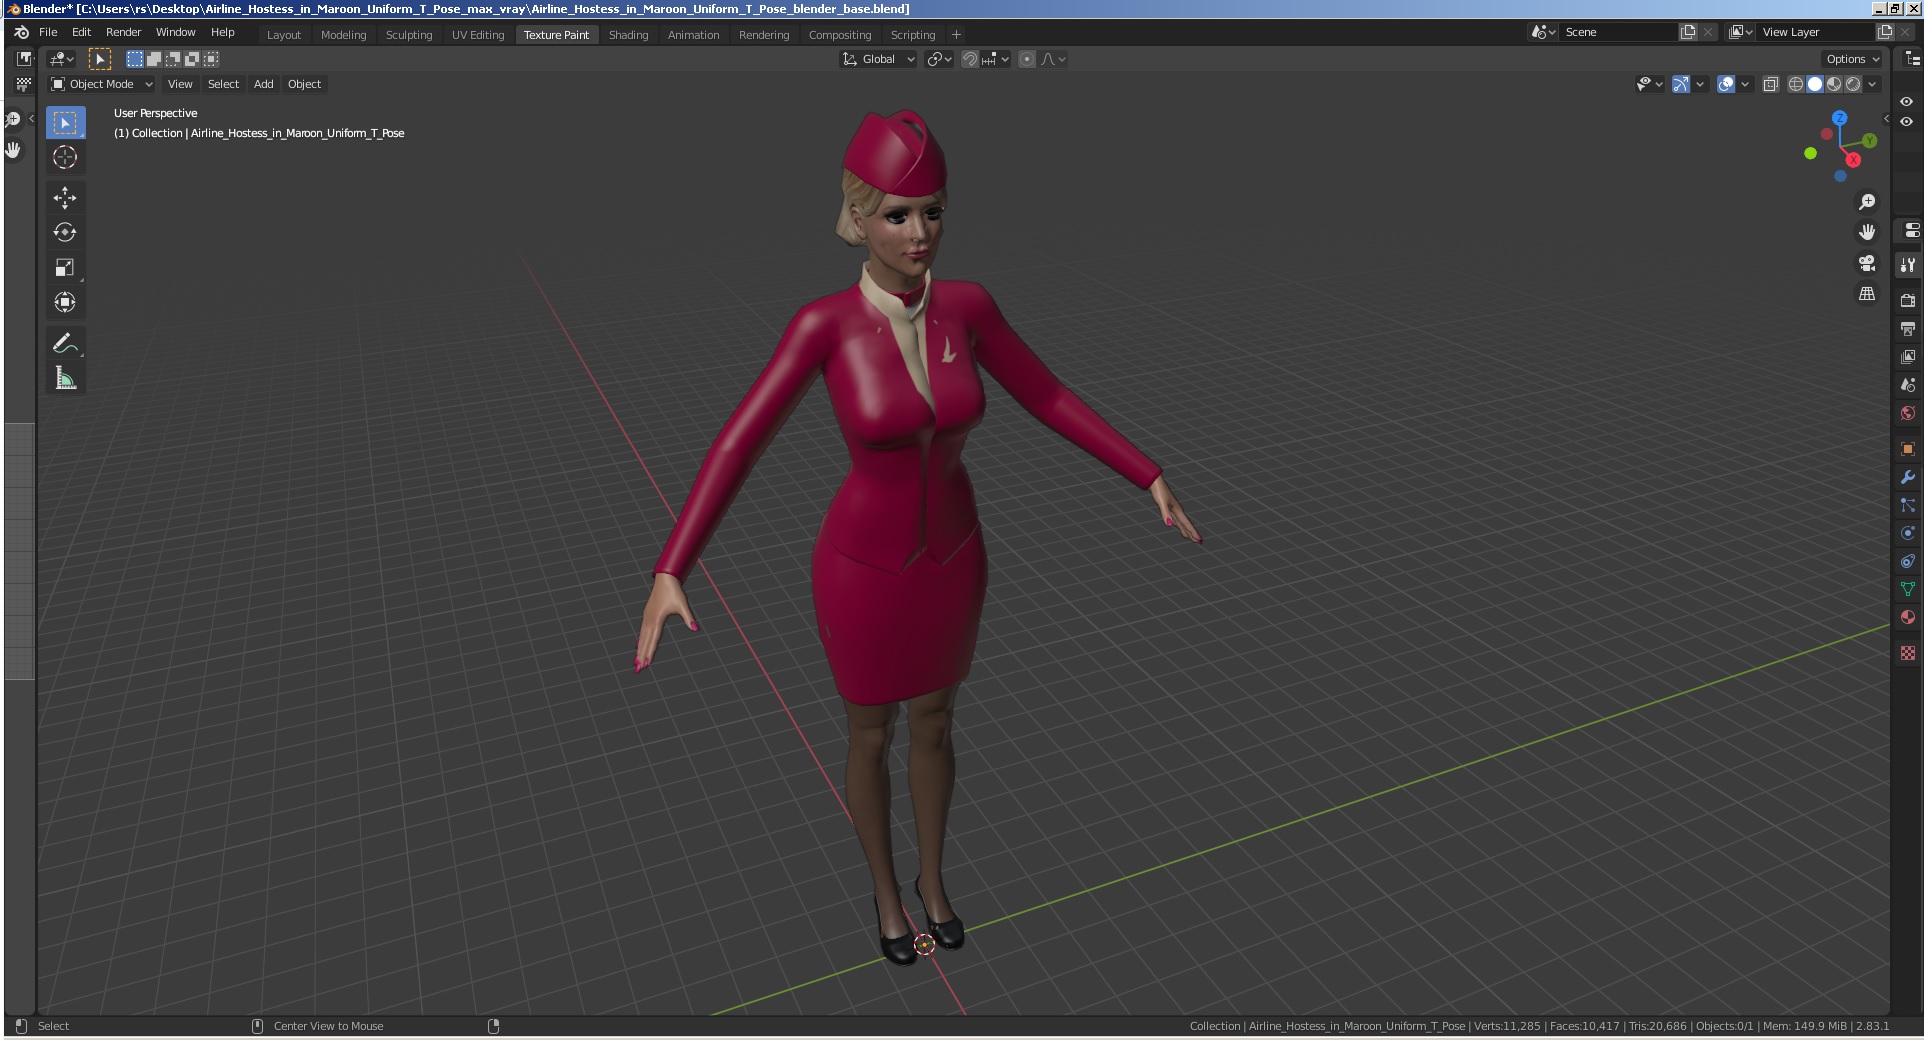Open viewport Object menu
The height and width of the screenshot is (1040, 1924).
305,84
